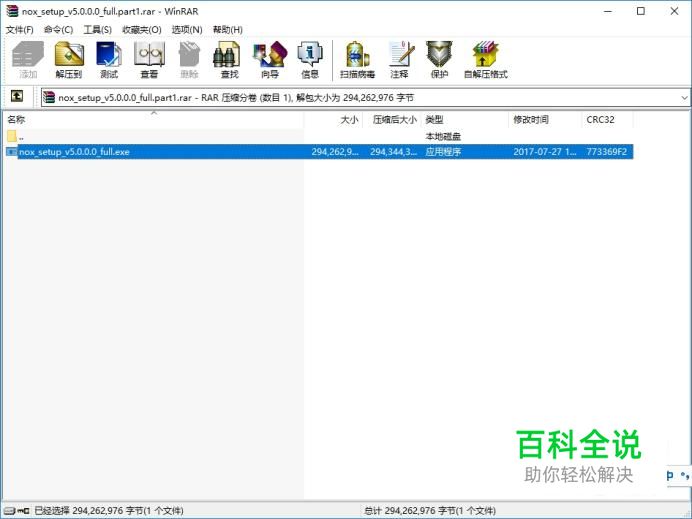Open the Favorites (收藏夹) menu
Viewport: 692px width, 519px height.
(142, 30)
